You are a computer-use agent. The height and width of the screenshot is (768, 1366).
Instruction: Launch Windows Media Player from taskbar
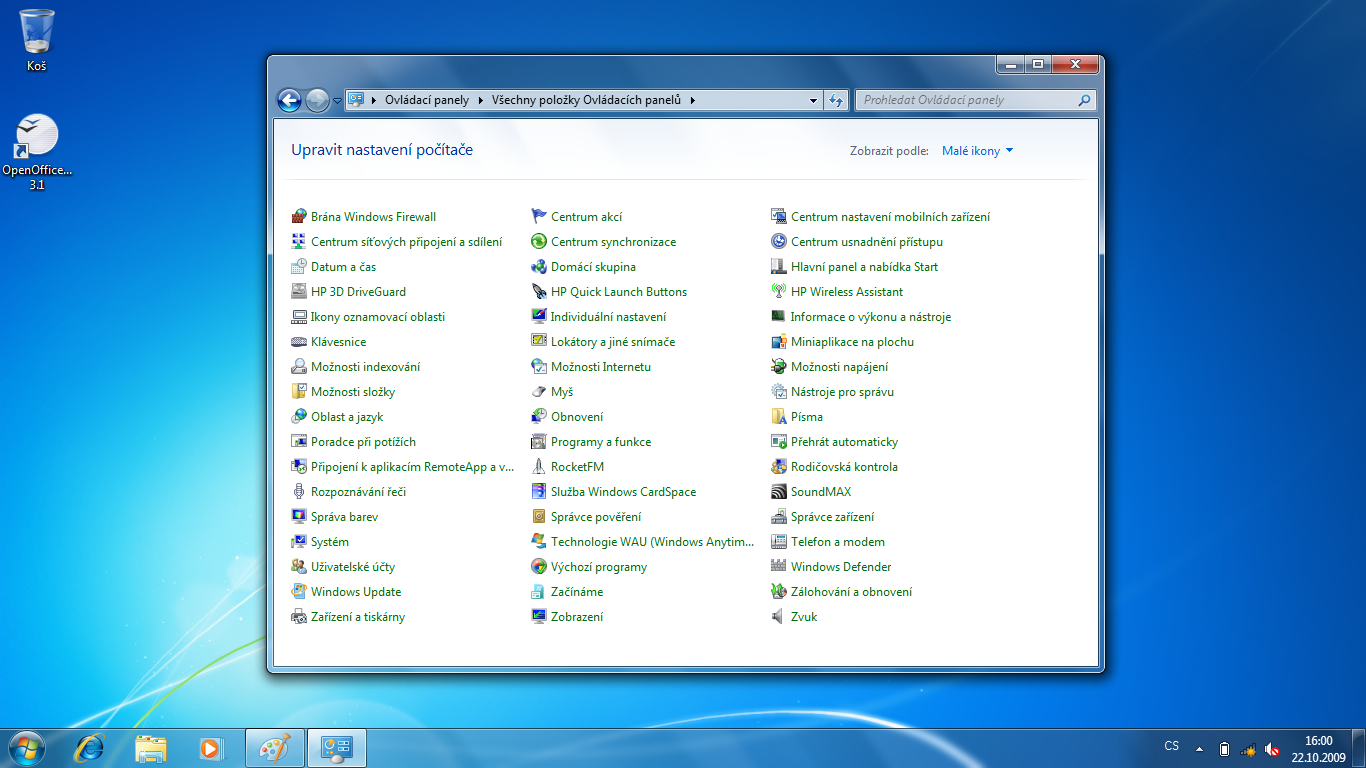point(211,748)
